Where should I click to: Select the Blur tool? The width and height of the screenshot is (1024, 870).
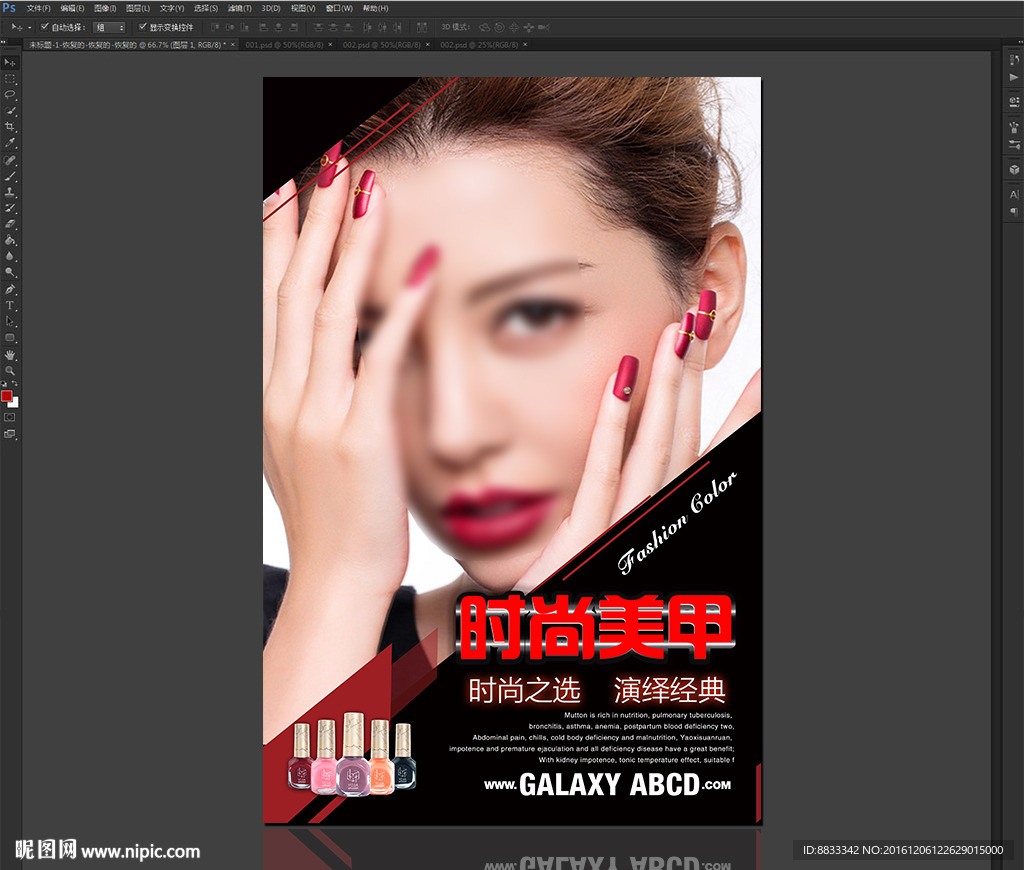click(x=10, y=256)
